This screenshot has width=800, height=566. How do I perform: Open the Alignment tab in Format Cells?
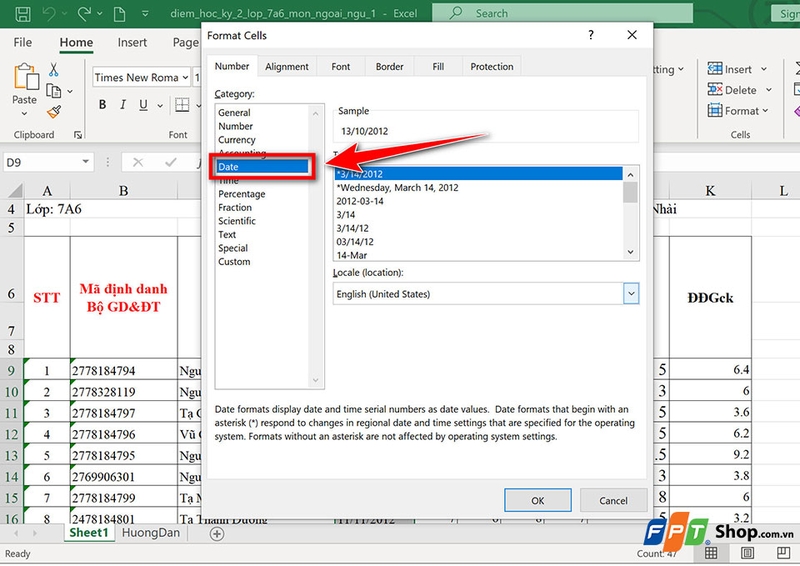287,66
